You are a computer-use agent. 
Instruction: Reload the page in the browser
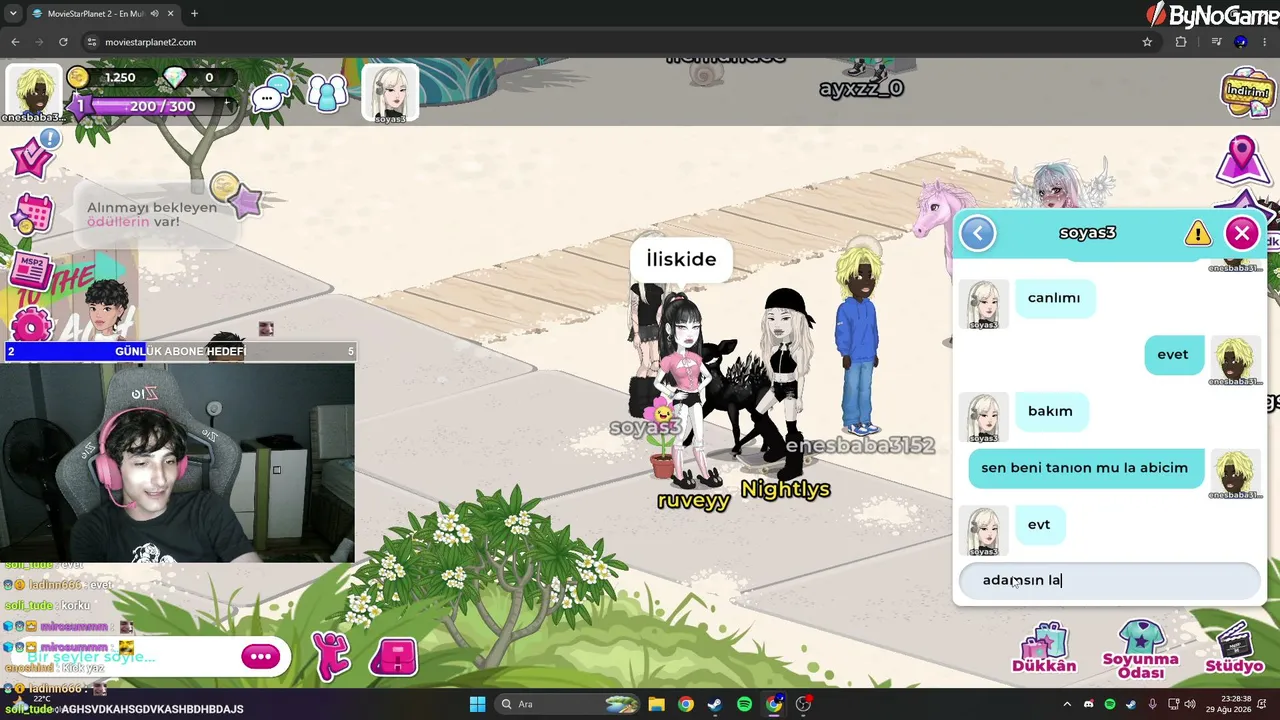click(63, 42)
